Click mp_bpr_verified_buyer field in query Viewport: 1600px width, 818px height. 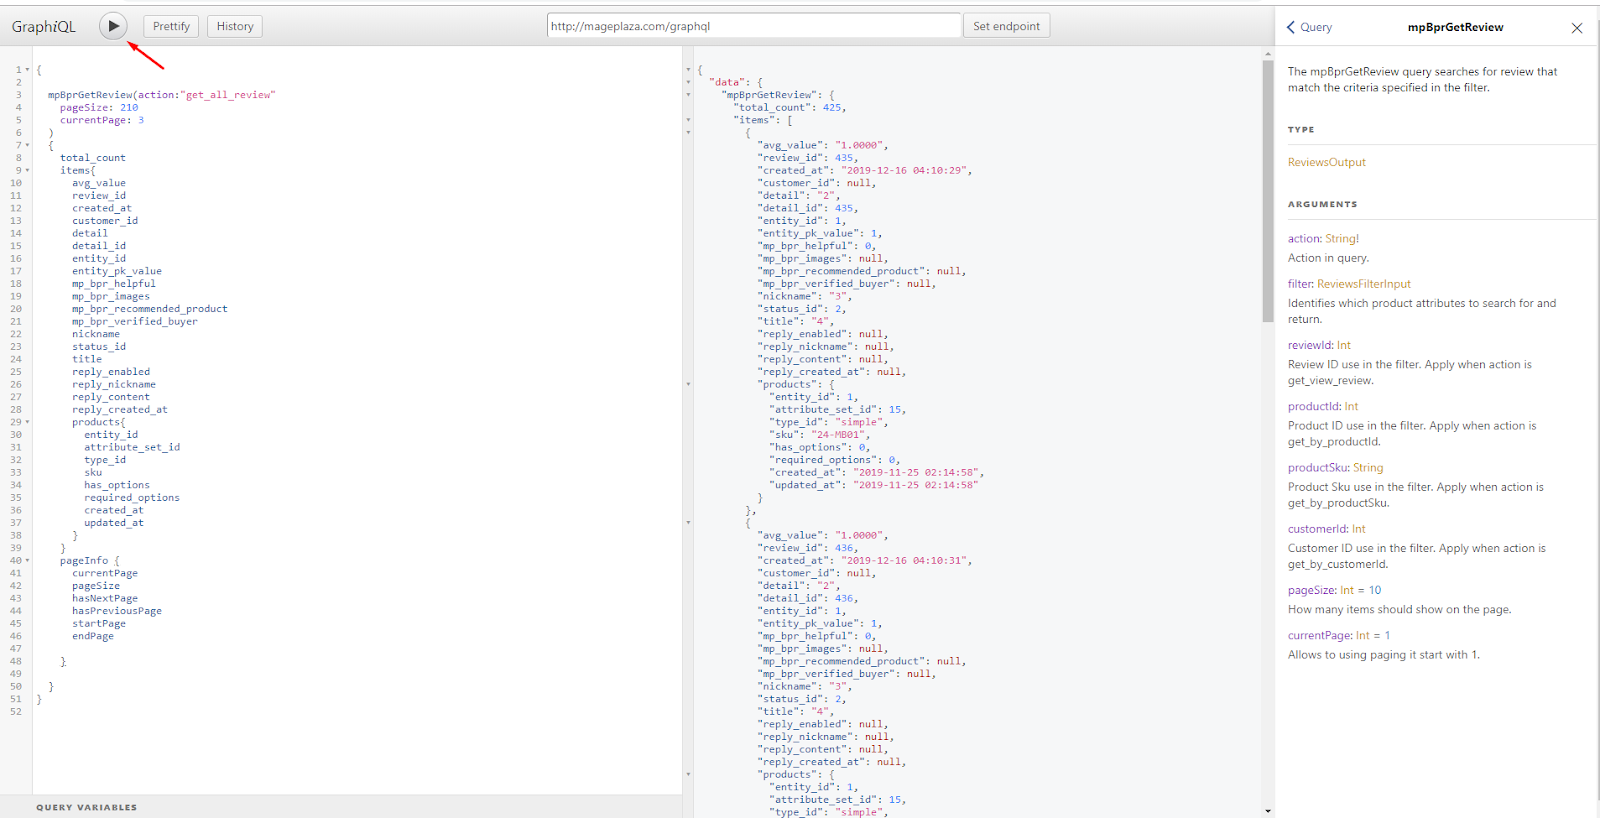click(135, 322)
